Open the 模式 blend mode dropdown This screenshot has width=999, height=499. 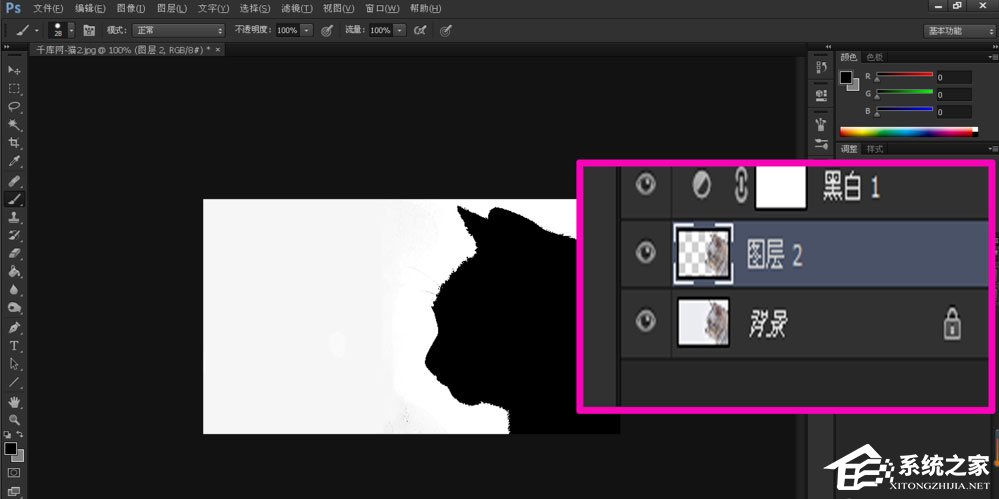click(x=178, y=31)
